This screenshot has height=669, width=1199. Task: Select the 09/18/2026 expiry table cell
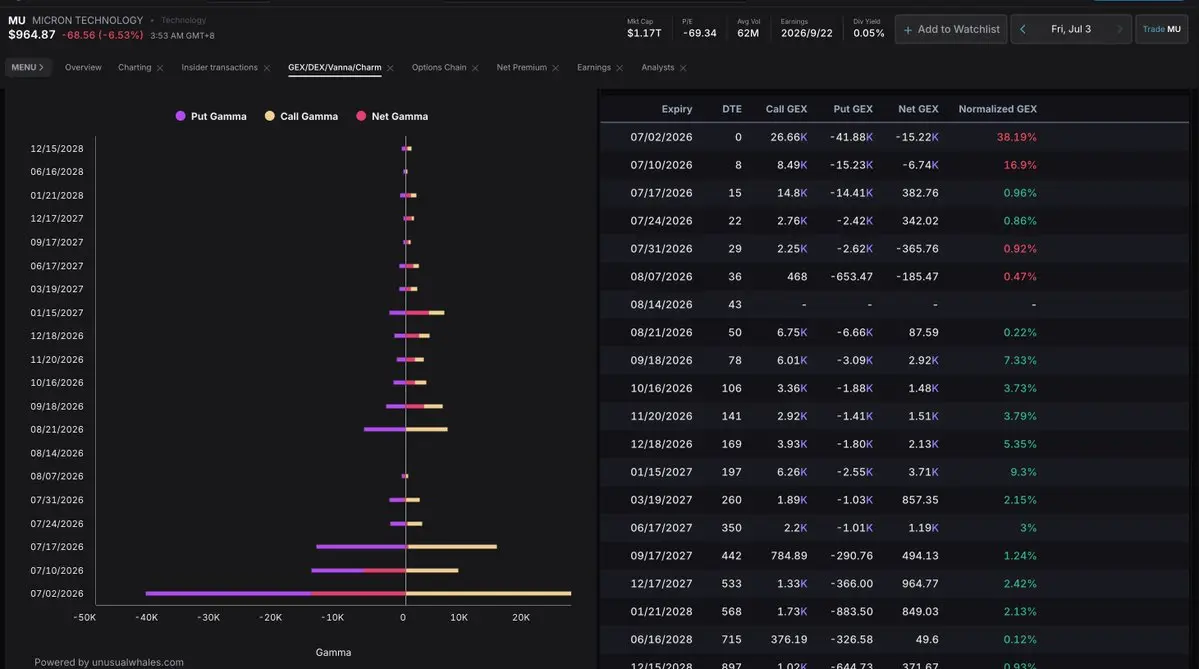point(661,360)
